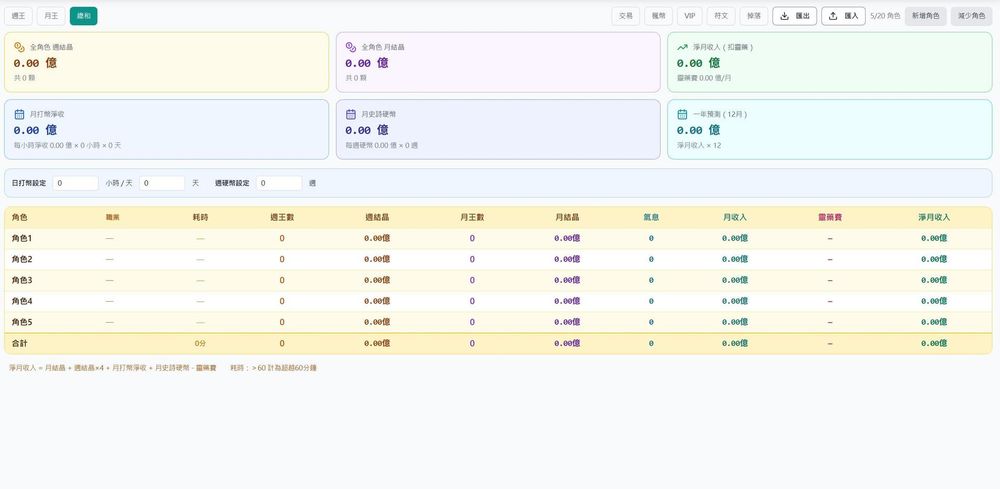Screen dimensions: 1000x489
Task: Click the 角色5 row name
Action: (22, 322)
